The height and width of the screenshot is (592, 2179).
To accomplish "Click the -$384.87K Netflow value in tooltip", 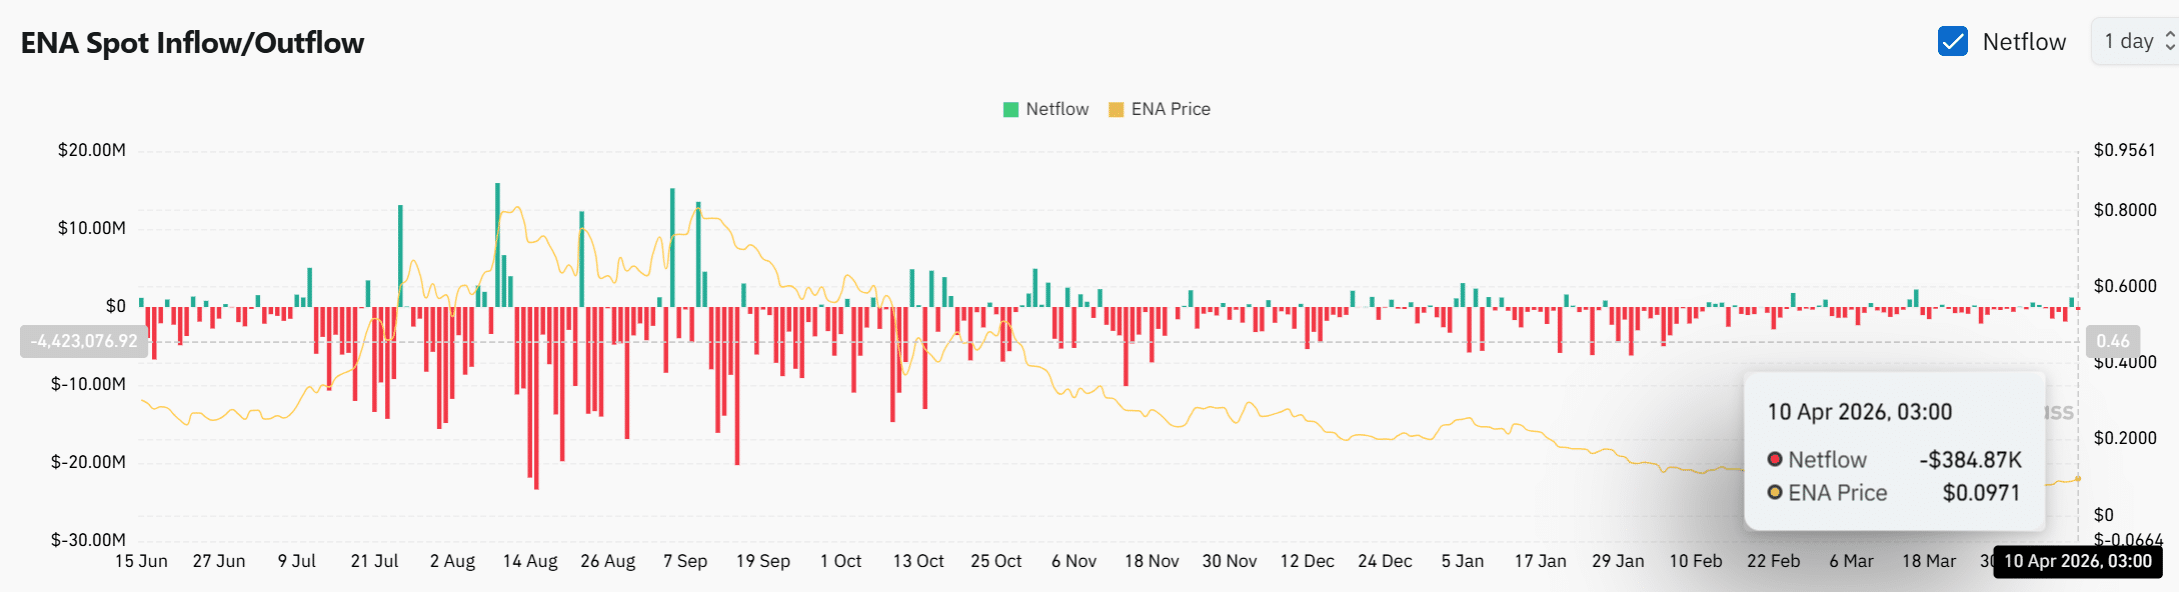I will point(1970,460).
